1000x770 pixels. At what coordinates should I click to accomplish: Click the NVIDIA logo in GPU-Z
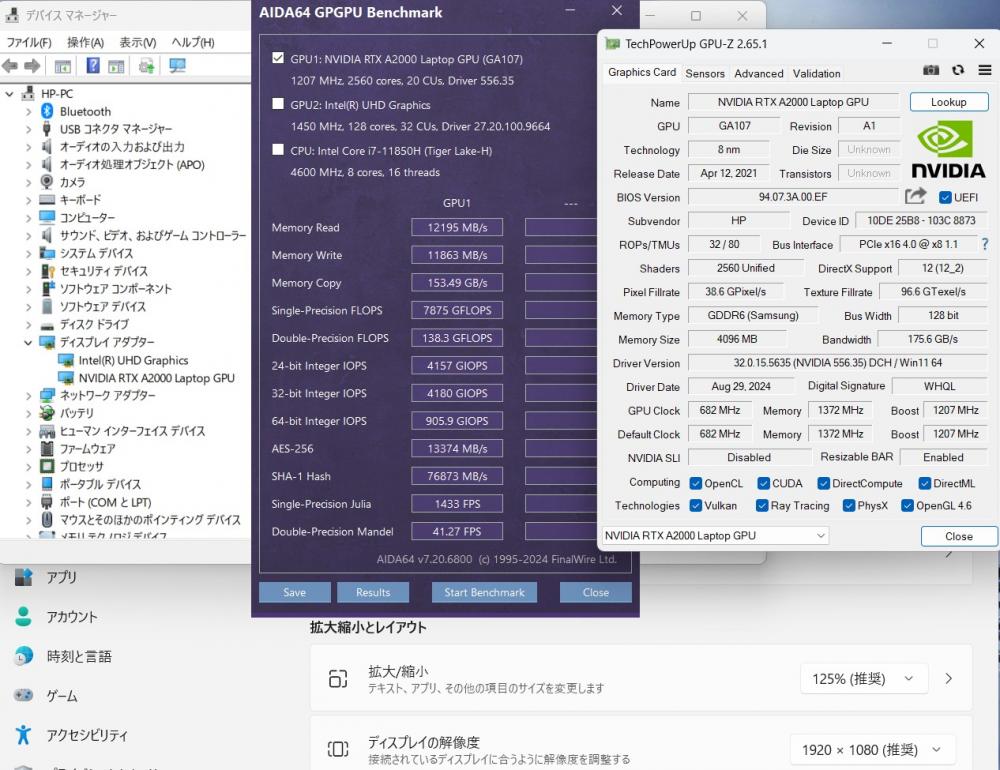click(x=948, y=150)
